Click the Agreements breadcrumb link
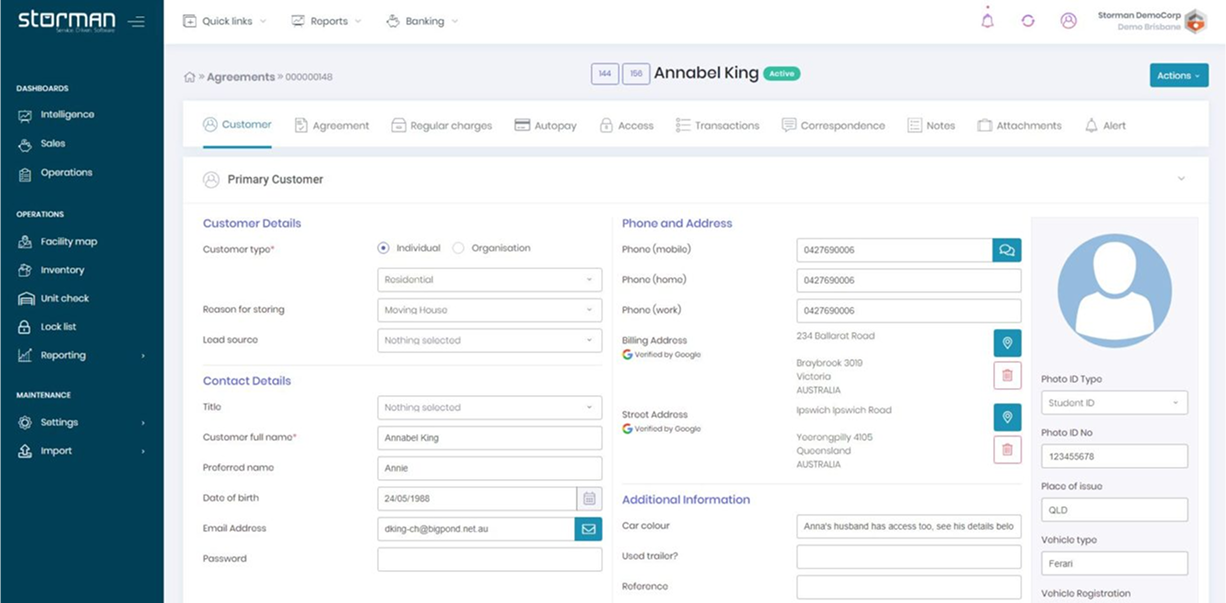This screenshot has width=1226, height=603. coord(240,77)
